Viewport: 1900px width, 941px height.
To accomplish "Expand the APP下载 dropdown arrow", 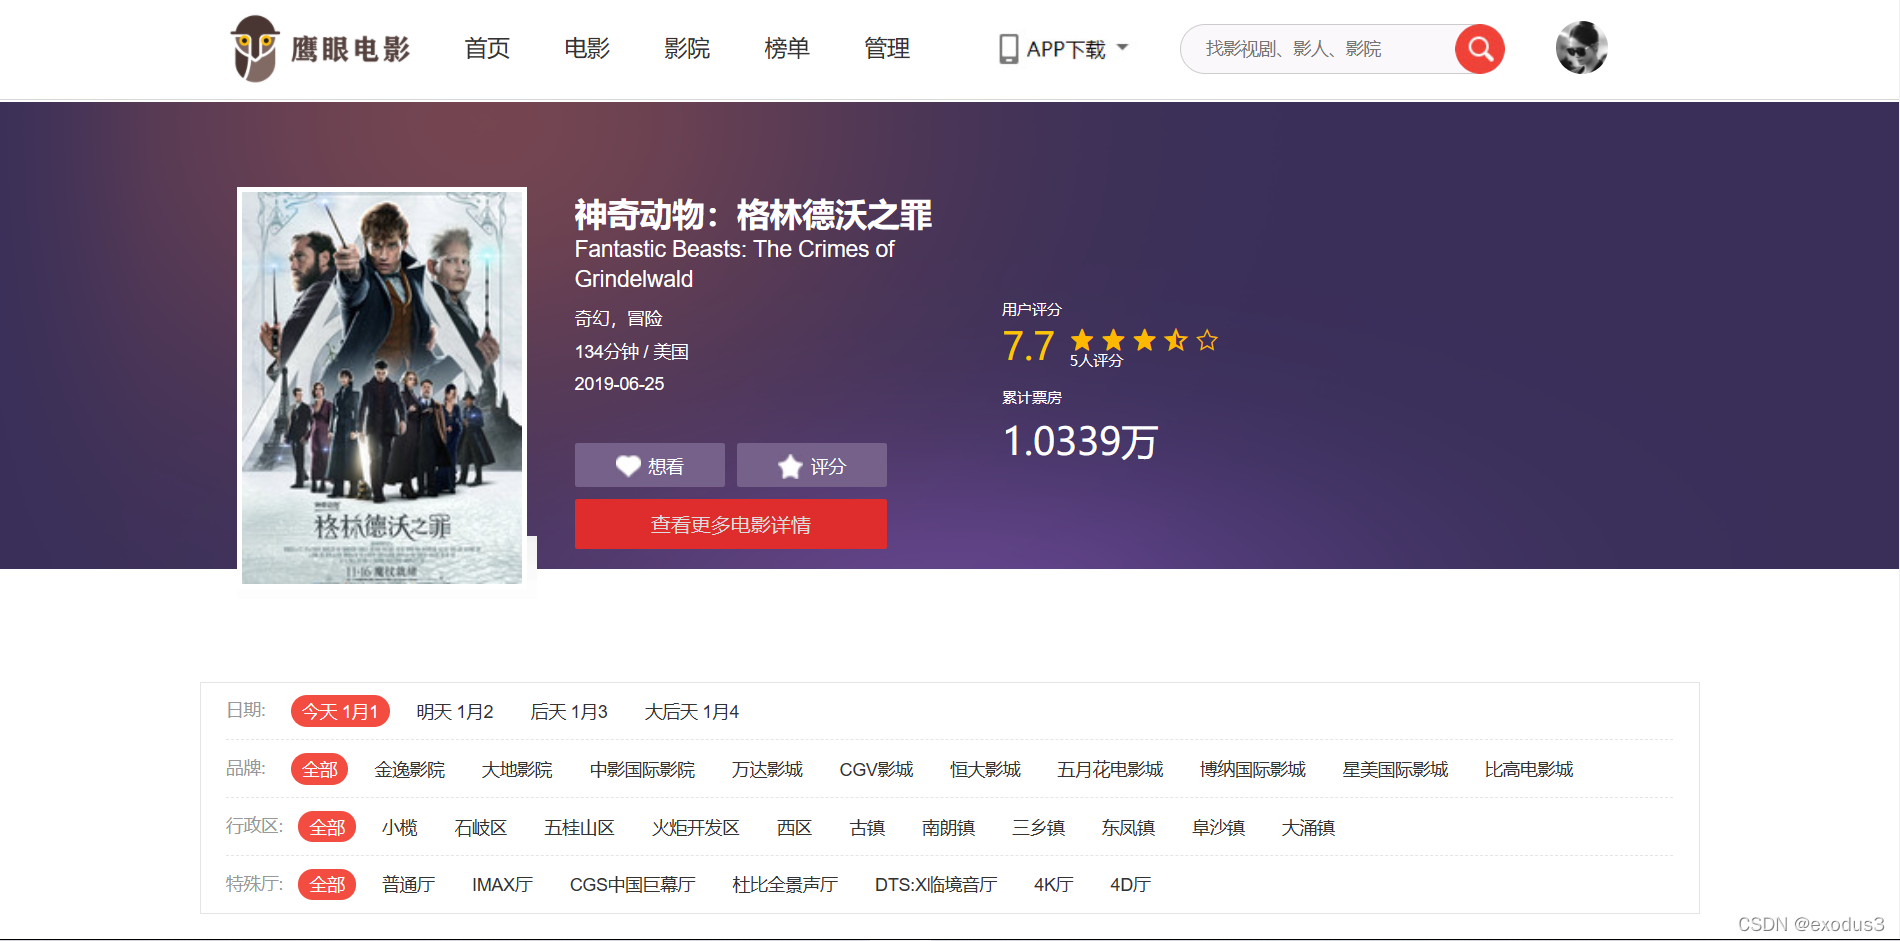I will [1122, 48].
